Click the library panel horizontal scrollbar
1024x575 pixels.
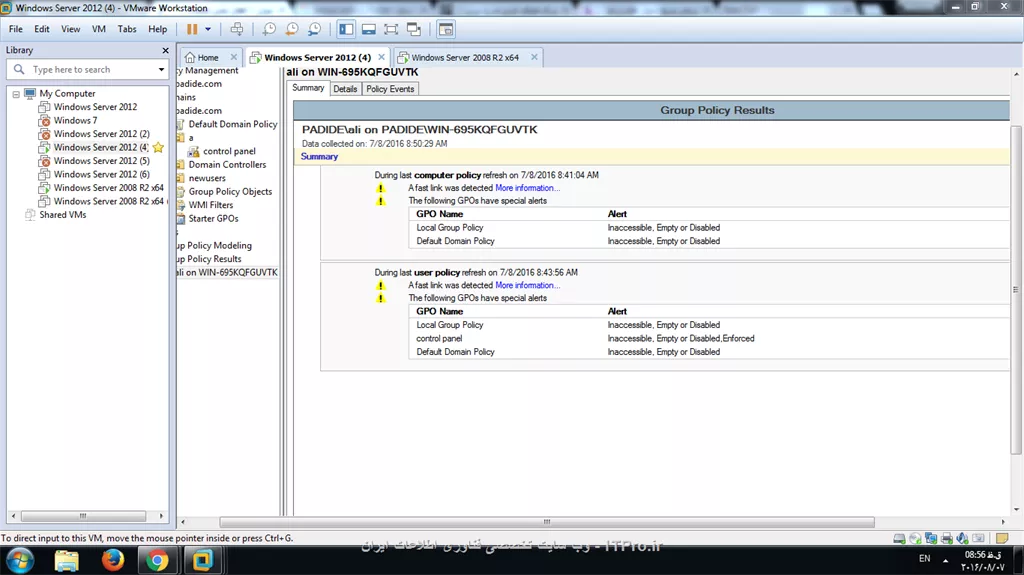pyautogui.click(x=84, y=516)
